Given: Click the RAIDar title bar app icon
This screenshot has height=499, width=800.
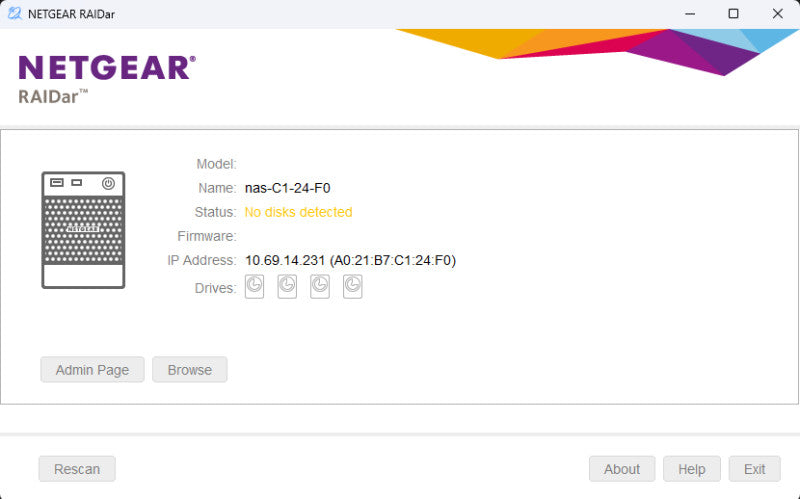Looking at the screenshot, I should pyautogui.click(x=14, y=14).
